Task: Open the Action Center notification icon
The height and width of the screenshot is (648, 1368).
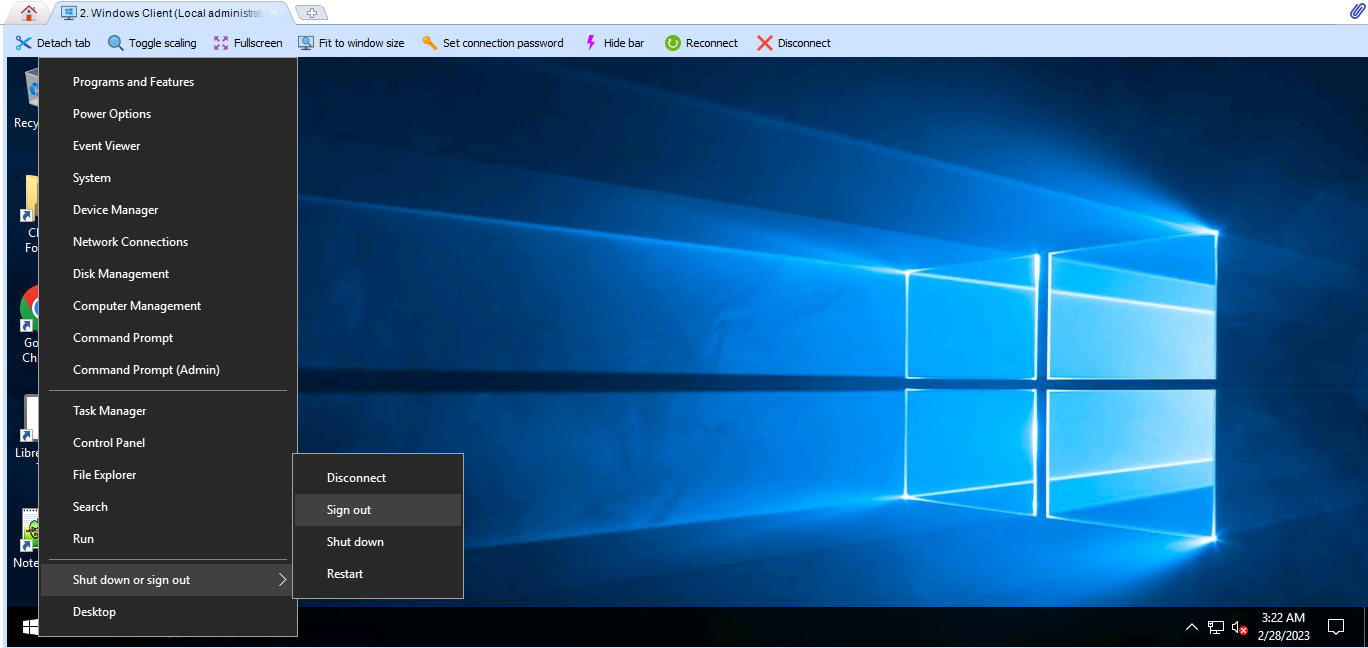Action: pyautogui.click(x=1335, y=627)
